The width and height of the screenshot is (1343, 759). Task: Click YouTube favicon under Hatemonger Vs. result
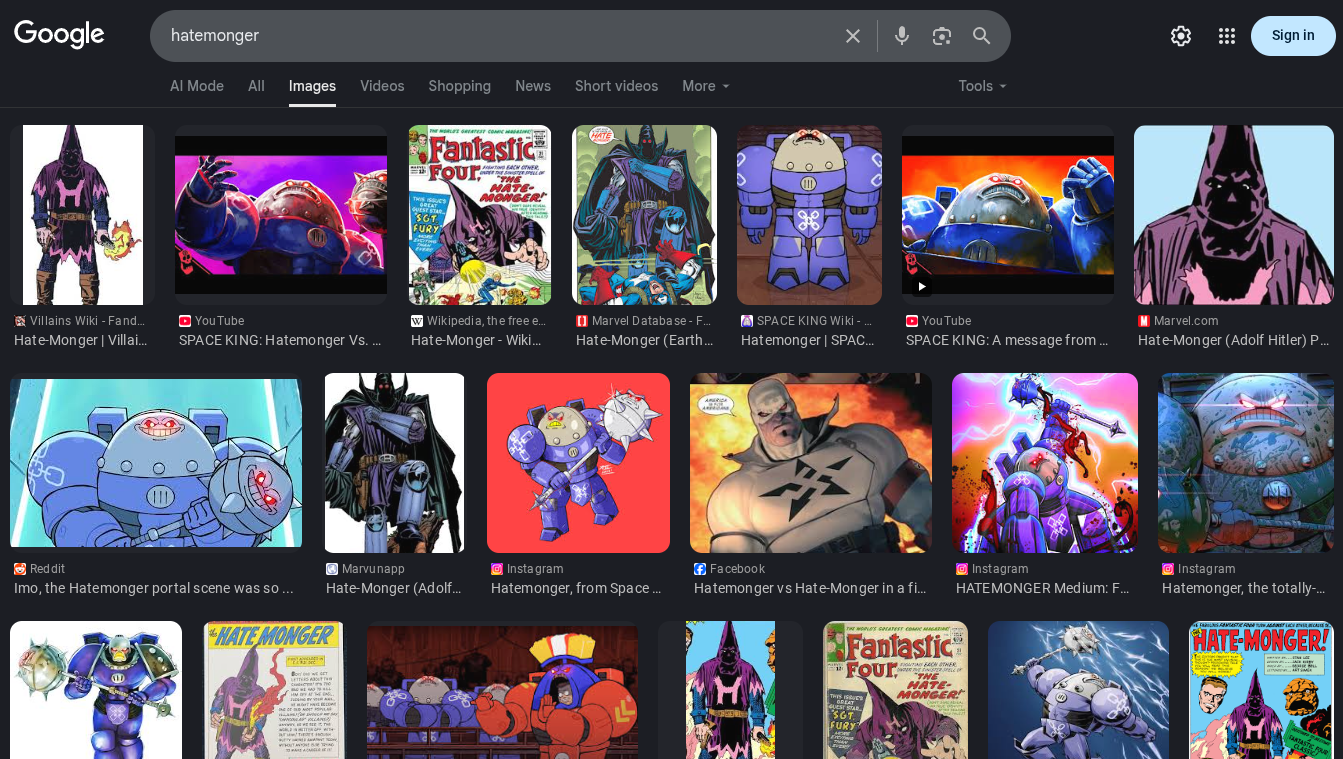185,321
